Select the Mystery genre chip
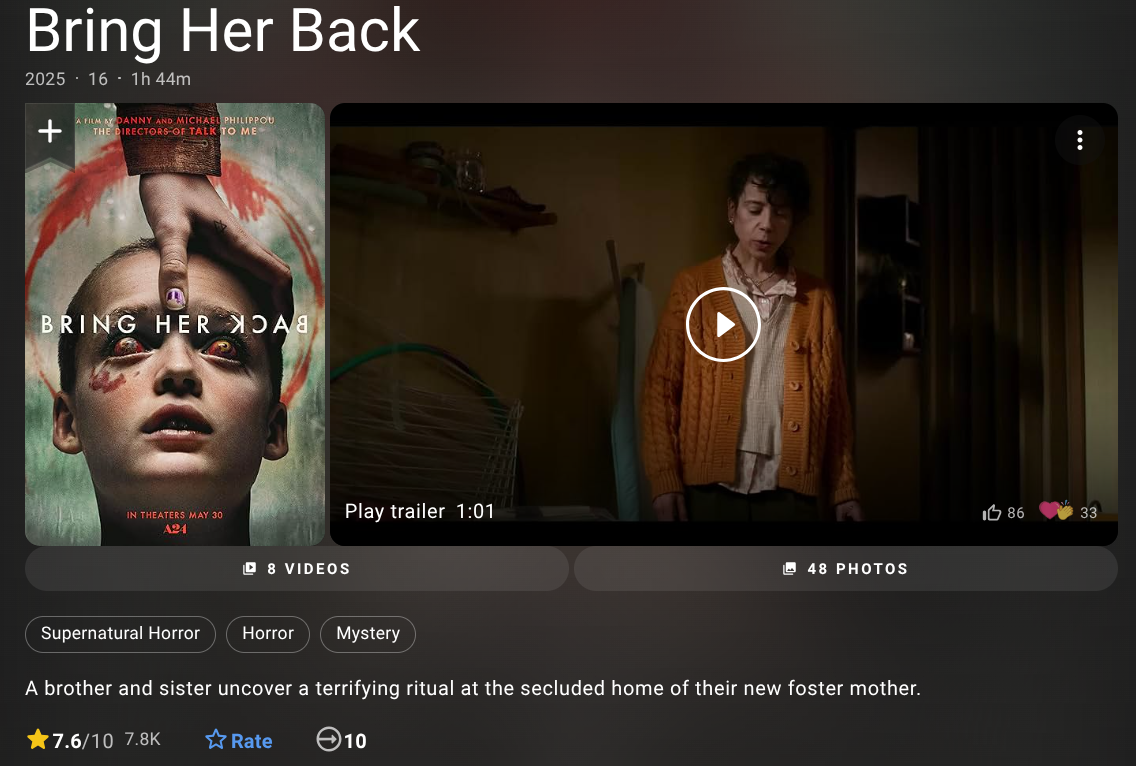Screen dimensions: 1136x766 pyautogui.click(x=368, y=633)
